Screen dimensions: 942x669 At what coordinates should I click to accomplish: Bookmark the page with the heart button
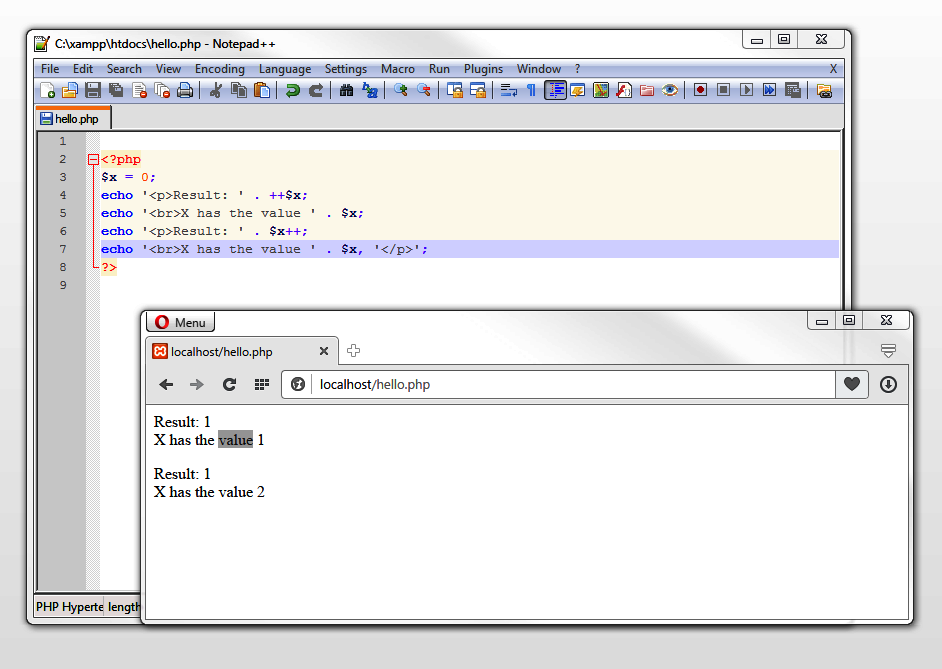[851, 384]
